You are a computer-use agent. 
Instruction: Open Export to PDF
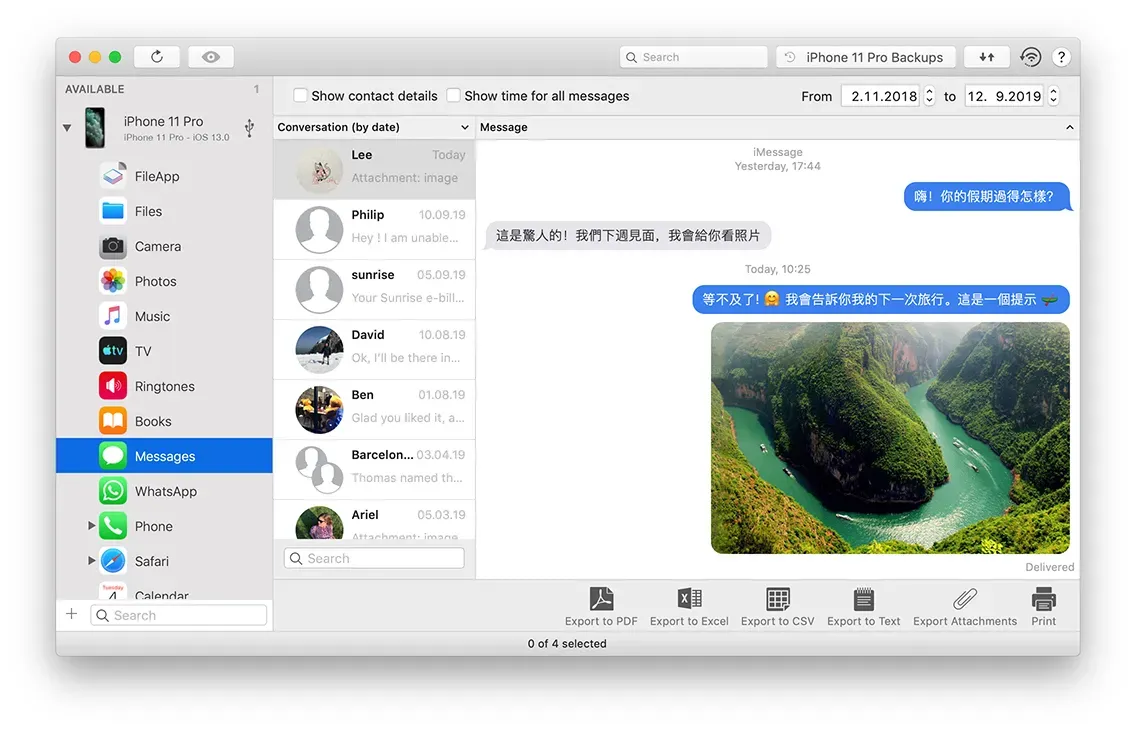[x=601, y=605]
